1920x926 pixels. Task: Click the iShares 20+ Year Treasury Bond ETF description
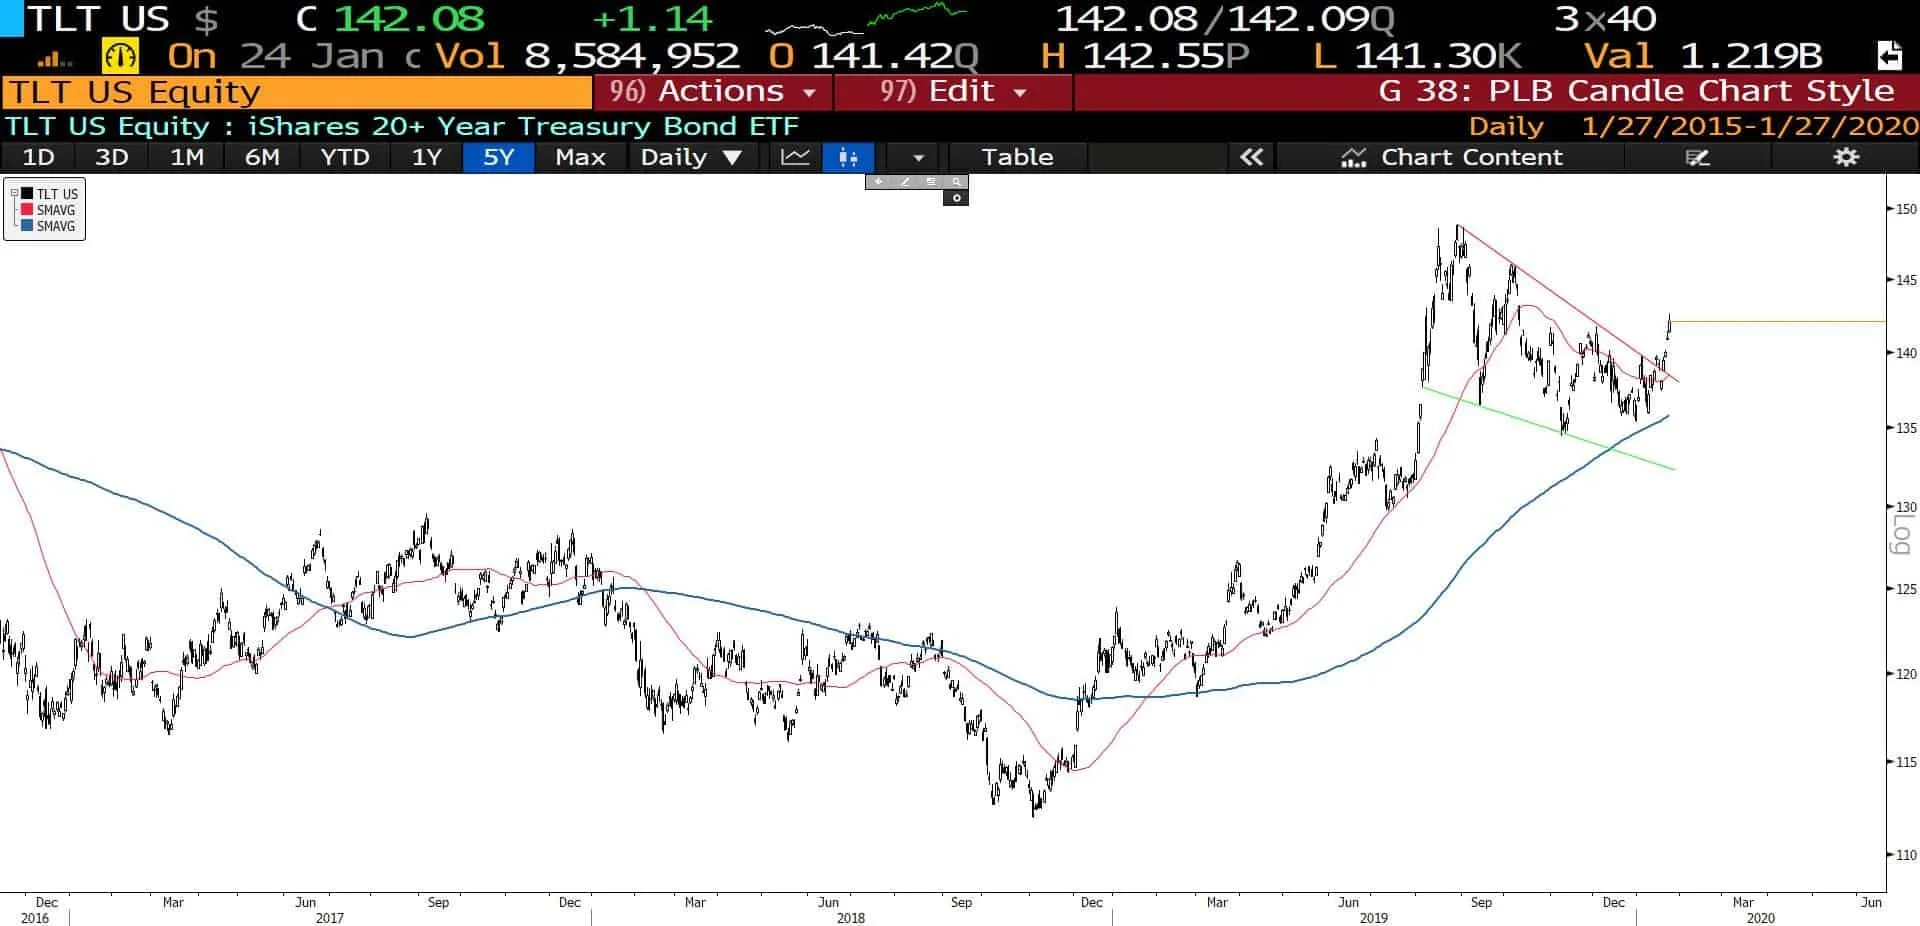click(x=523, y=127)
